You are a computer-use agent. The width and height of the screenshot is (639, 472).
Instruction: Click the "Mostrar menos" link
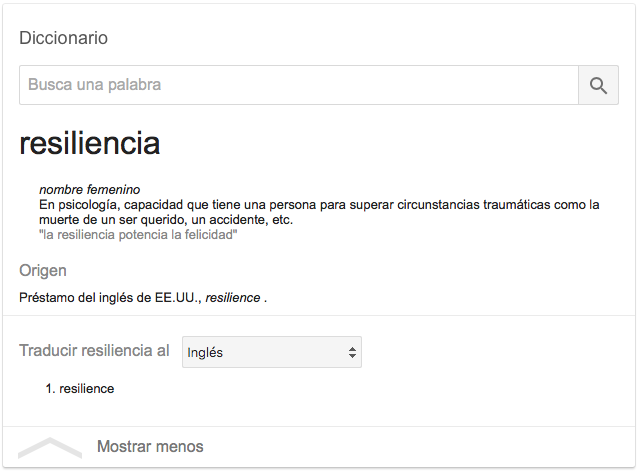pyautogui.click(x=150, y=447)
